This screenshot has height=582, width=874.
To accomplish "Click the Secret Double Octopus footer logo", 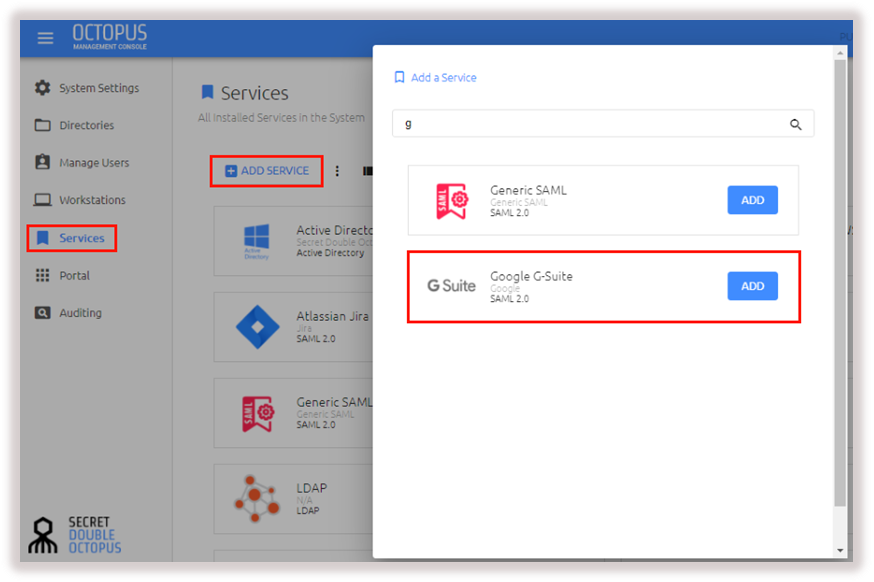I will tap(75, 535).
